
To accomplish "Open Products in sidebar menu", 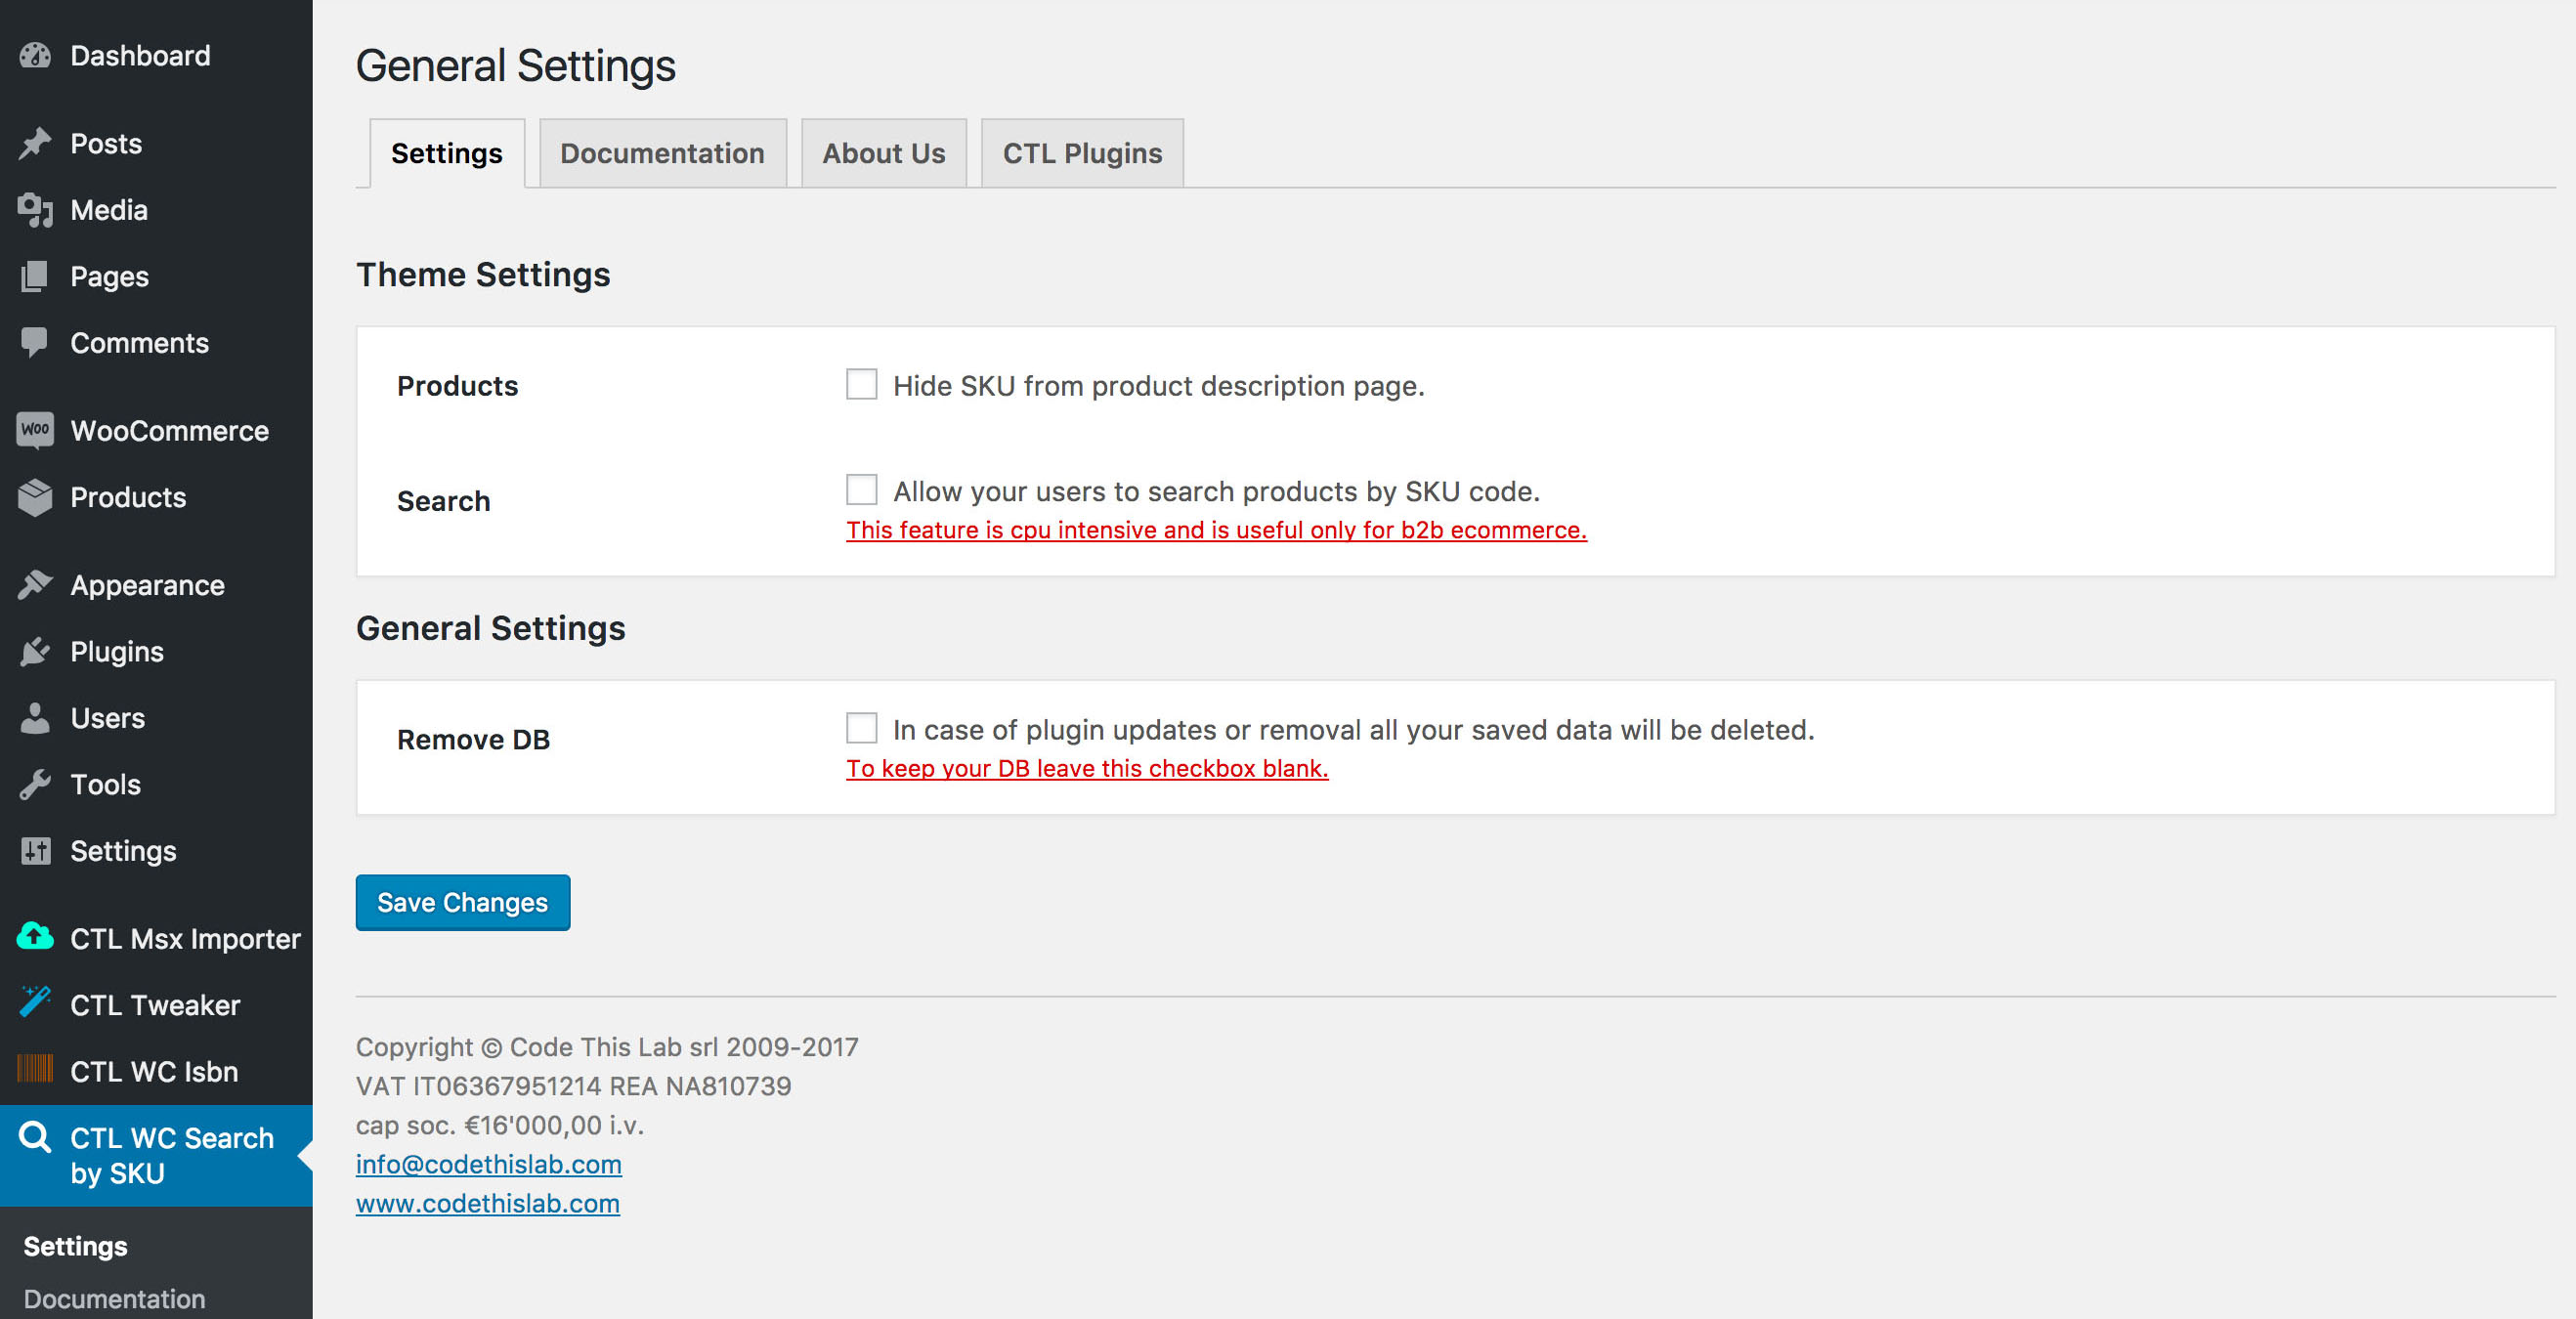I will click(156, 497).
